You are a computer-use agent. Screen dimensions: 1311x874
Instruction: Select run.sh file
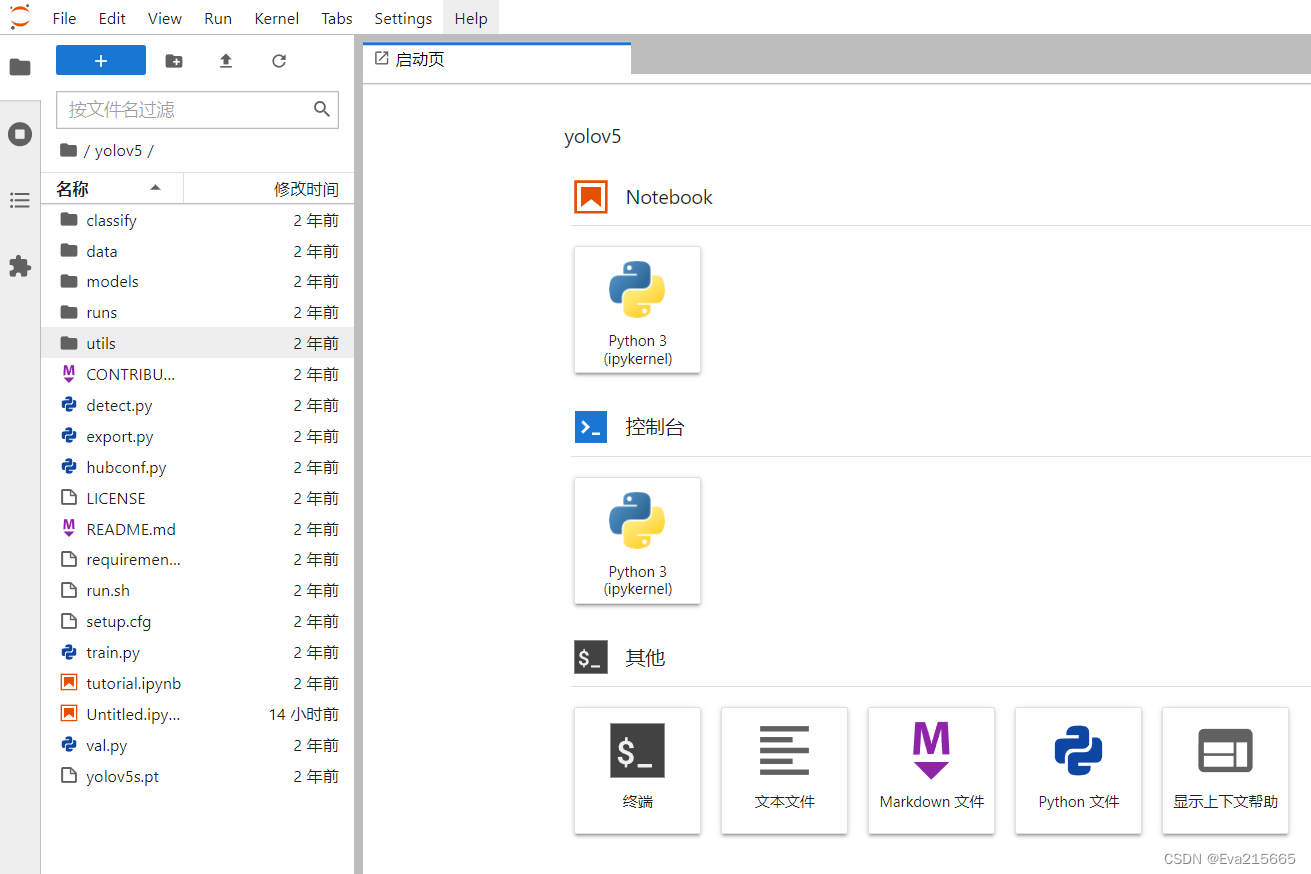coord(197,590)
